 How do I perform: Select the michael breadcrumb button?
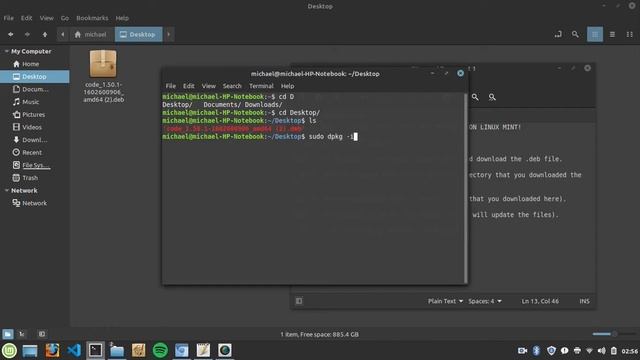click(91, 35)
